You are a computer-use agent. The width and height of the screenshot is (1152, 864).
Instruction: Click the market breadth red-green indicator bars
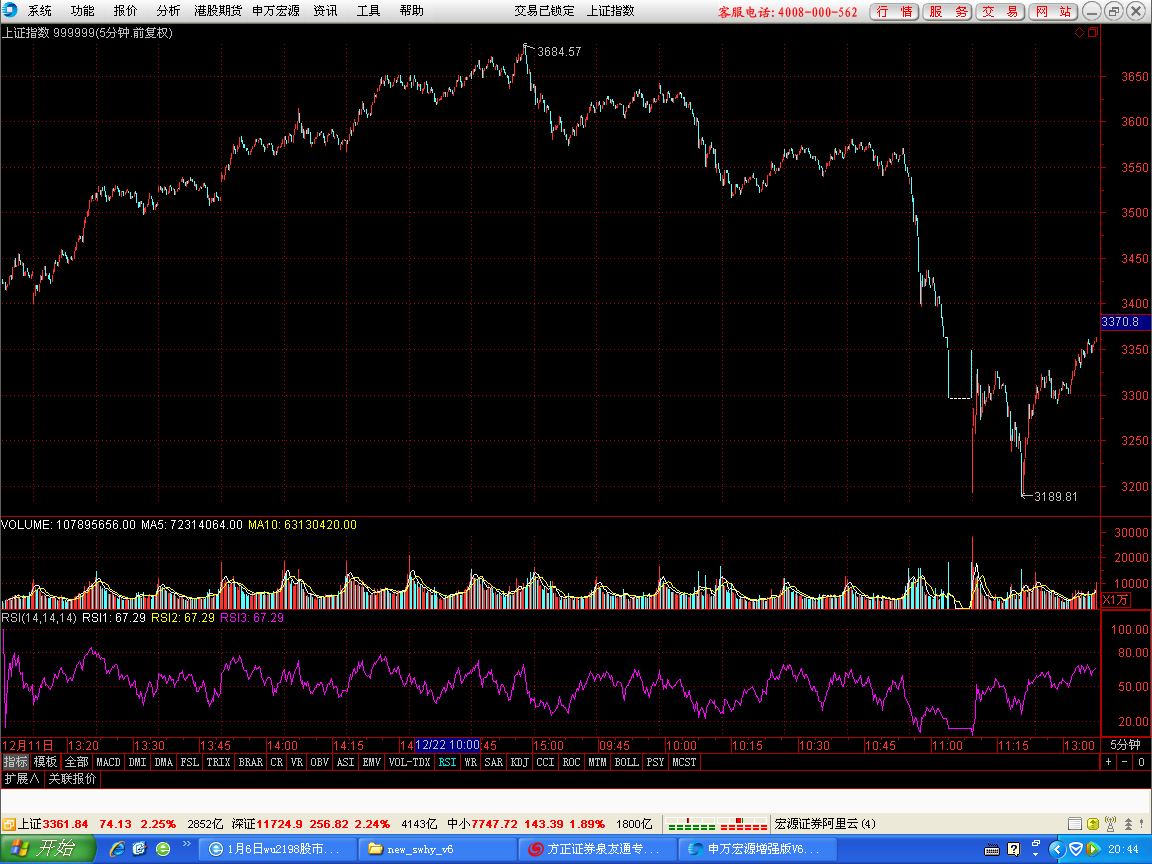click(717, 824)
